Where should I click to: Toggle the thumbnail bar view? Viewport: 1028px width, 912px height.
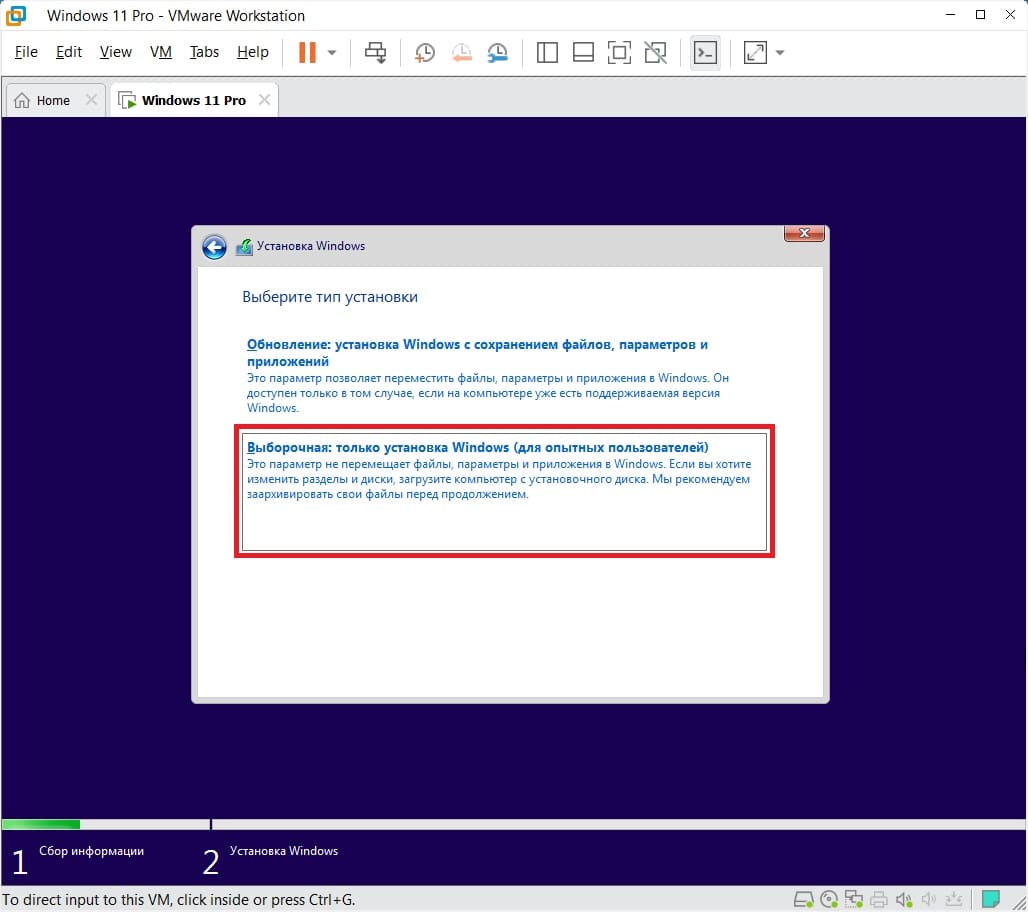[583, 52]
